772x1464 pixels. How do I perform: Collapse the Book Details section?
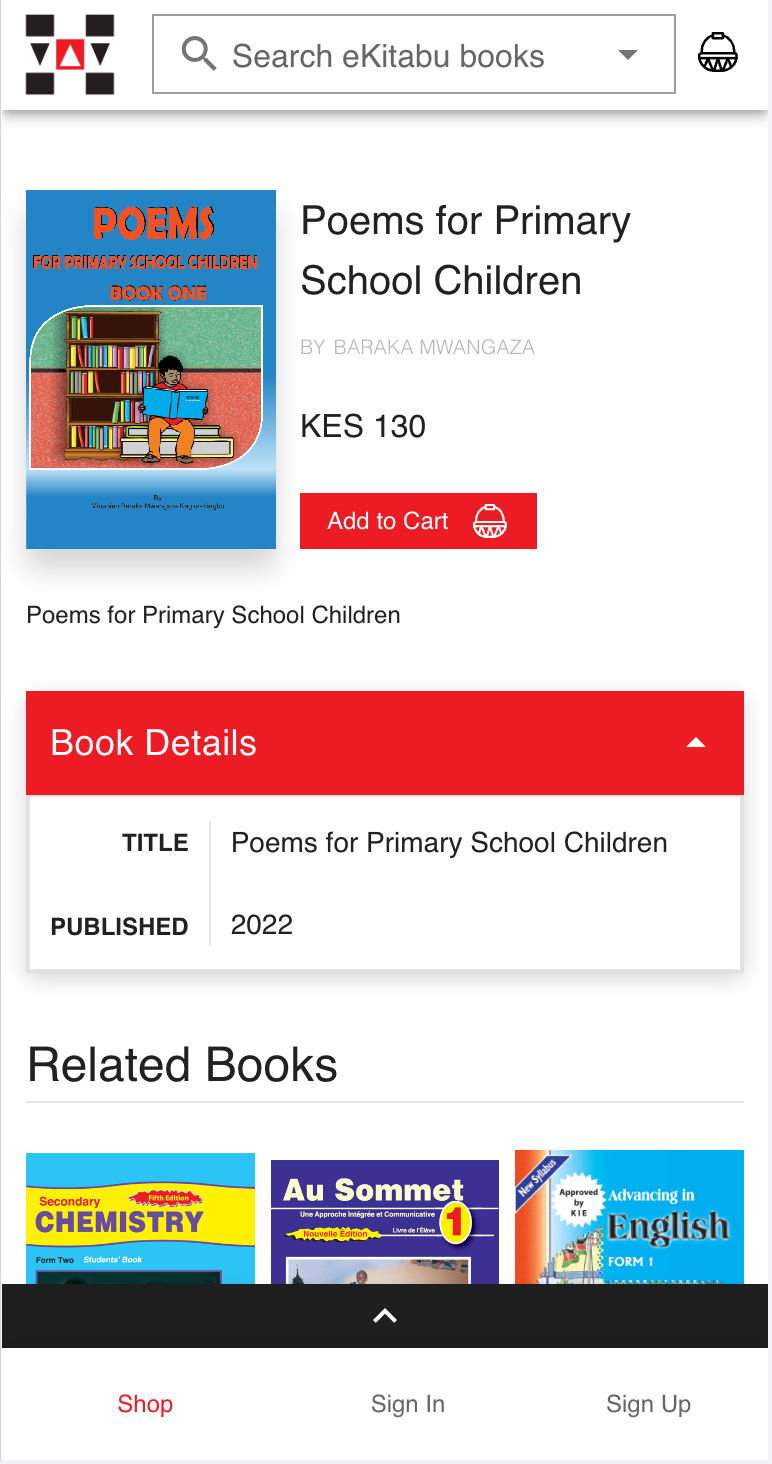pos(695,743)
